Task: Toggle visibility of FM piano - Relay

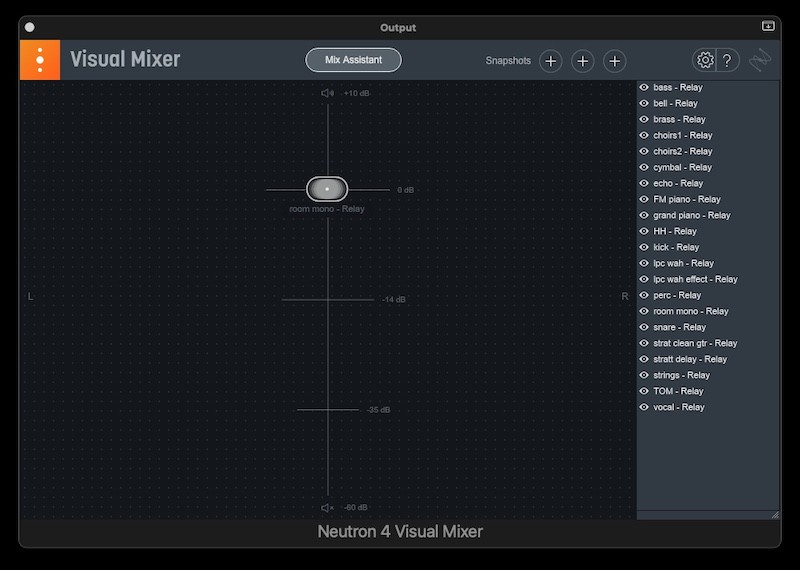Action: click(644, 199)
